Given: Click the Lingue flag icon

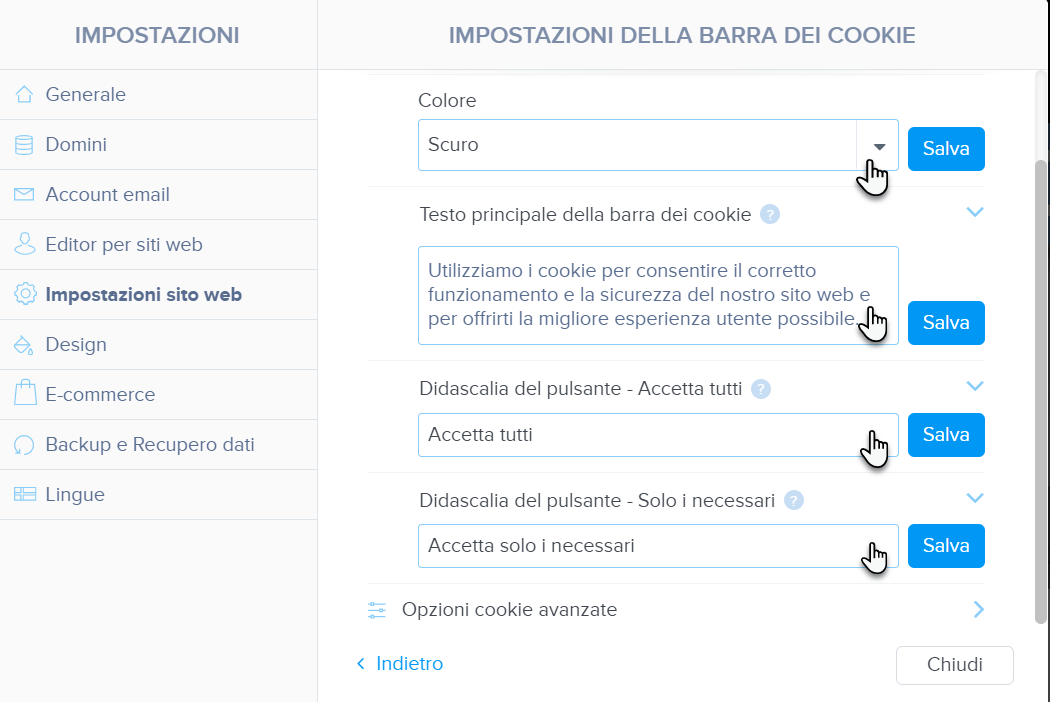Looking at the screenshot, I should click(x=25, y=494).
